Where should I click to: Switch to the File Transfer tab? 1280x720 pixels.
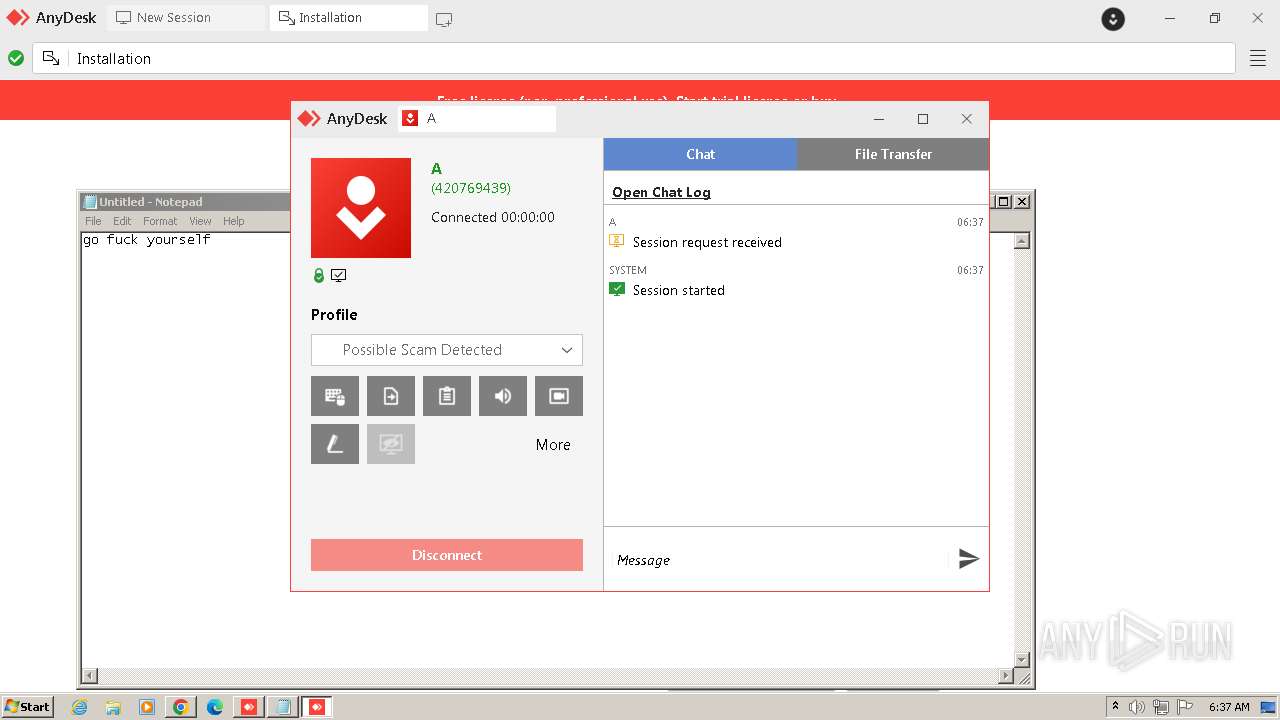[893, 154]
